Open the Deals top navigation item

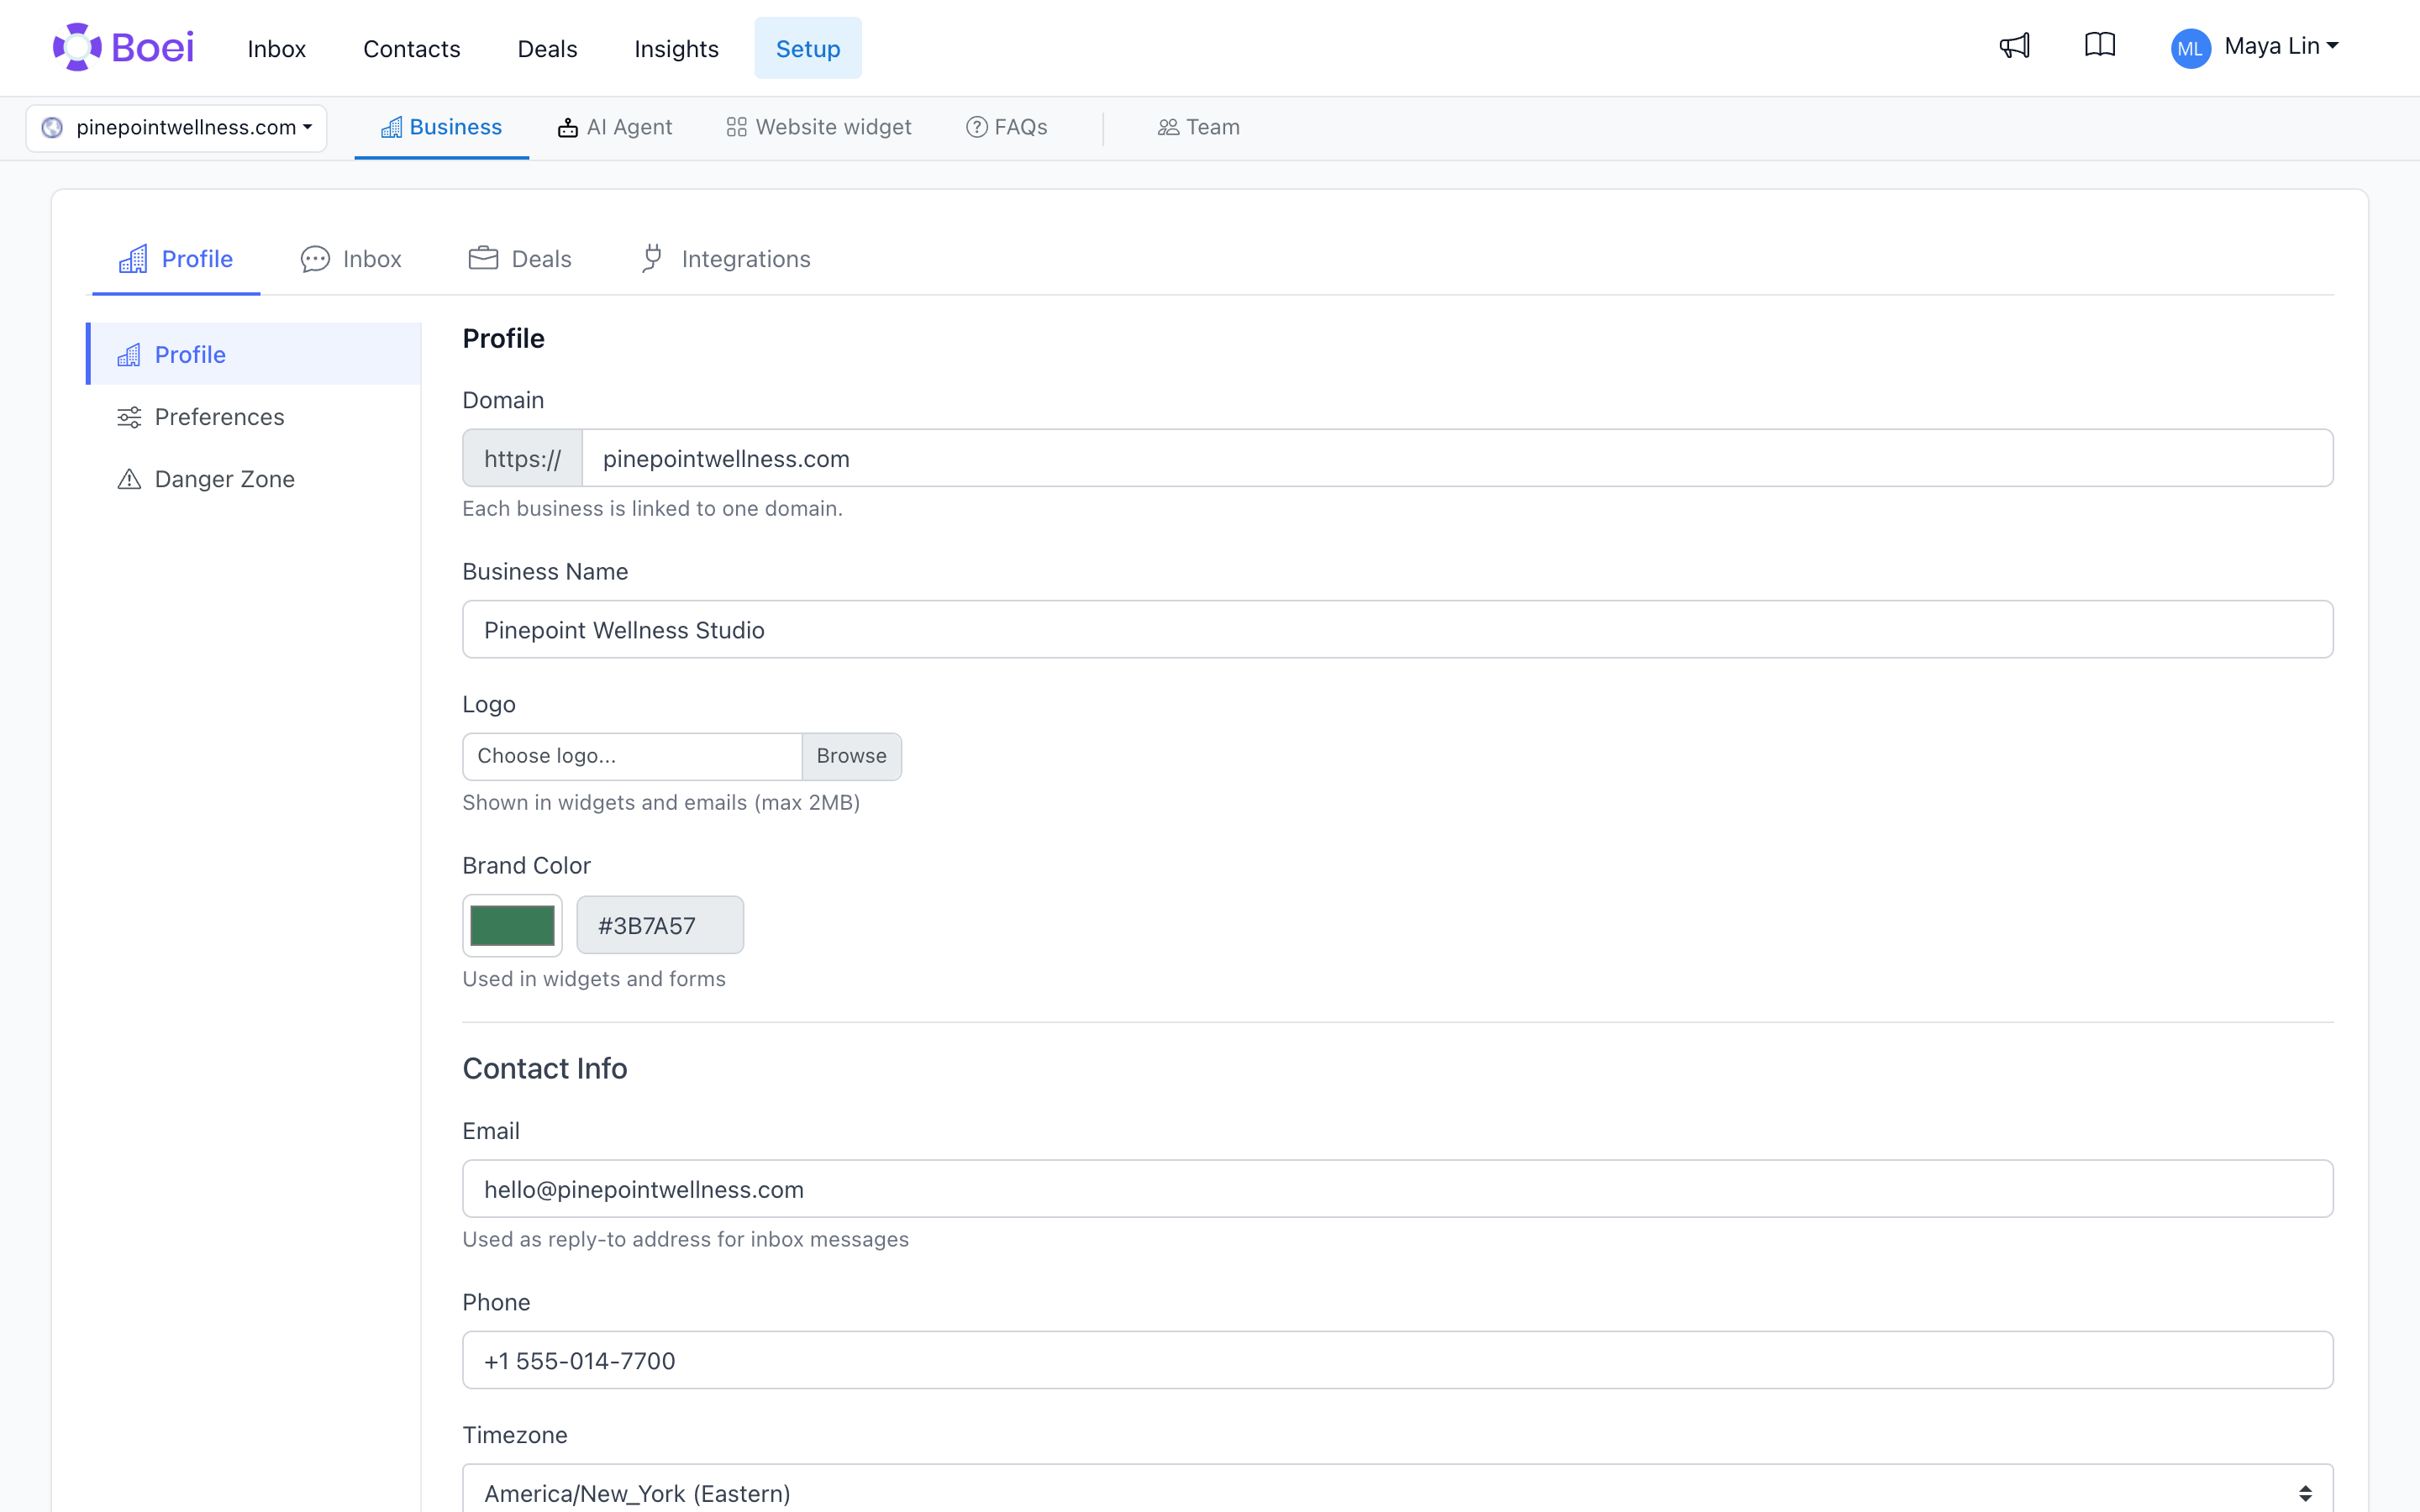pos(547,48)
